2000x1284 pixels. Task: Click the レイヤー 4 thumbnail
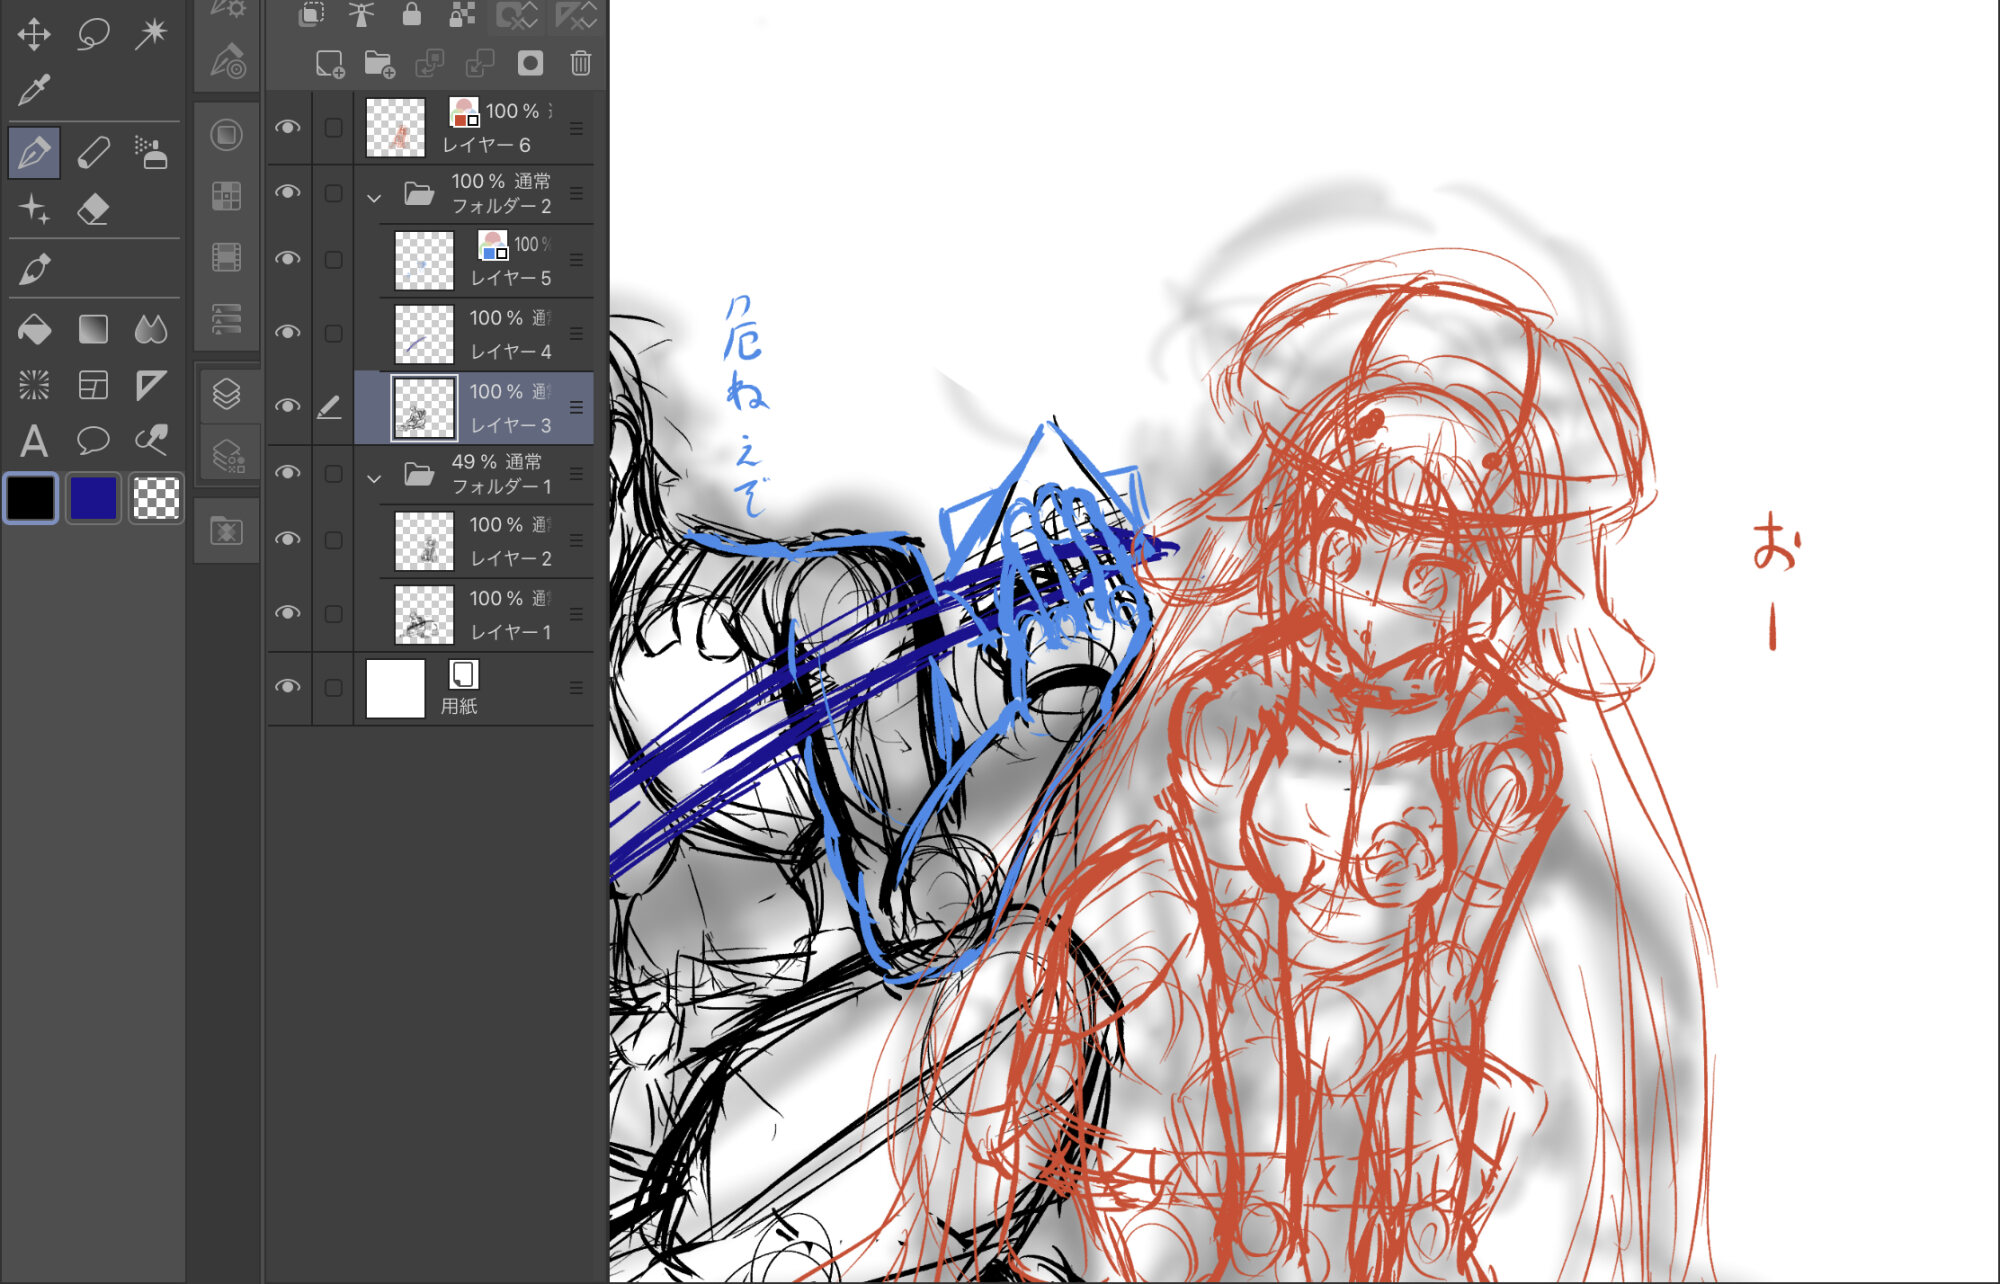[424, 334]
